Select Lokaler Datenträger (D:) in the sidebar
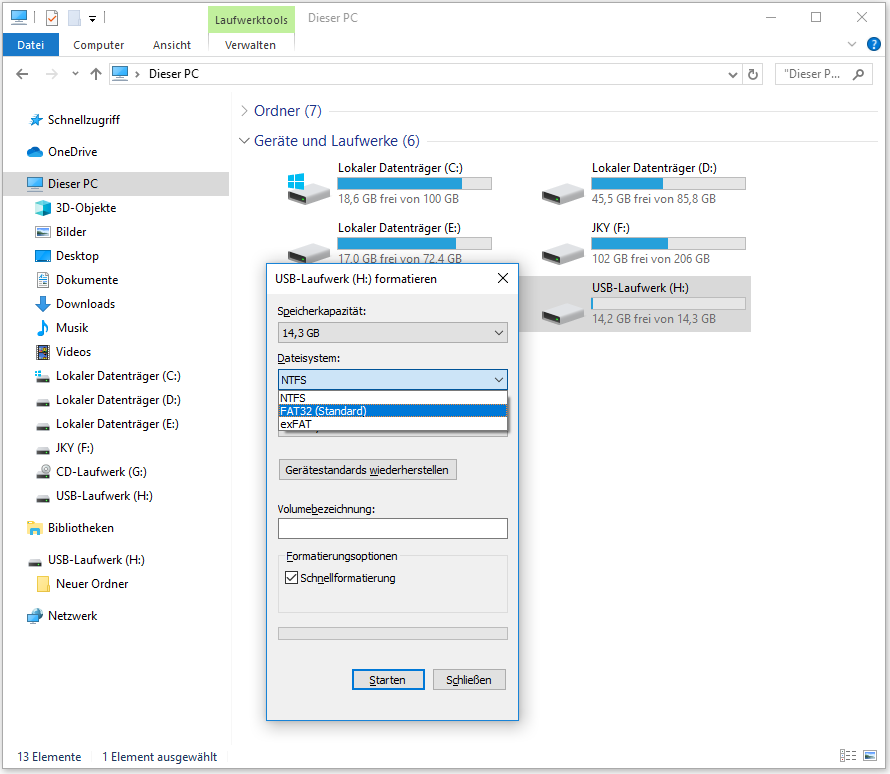The image size is (890, 774). (118, 400)
